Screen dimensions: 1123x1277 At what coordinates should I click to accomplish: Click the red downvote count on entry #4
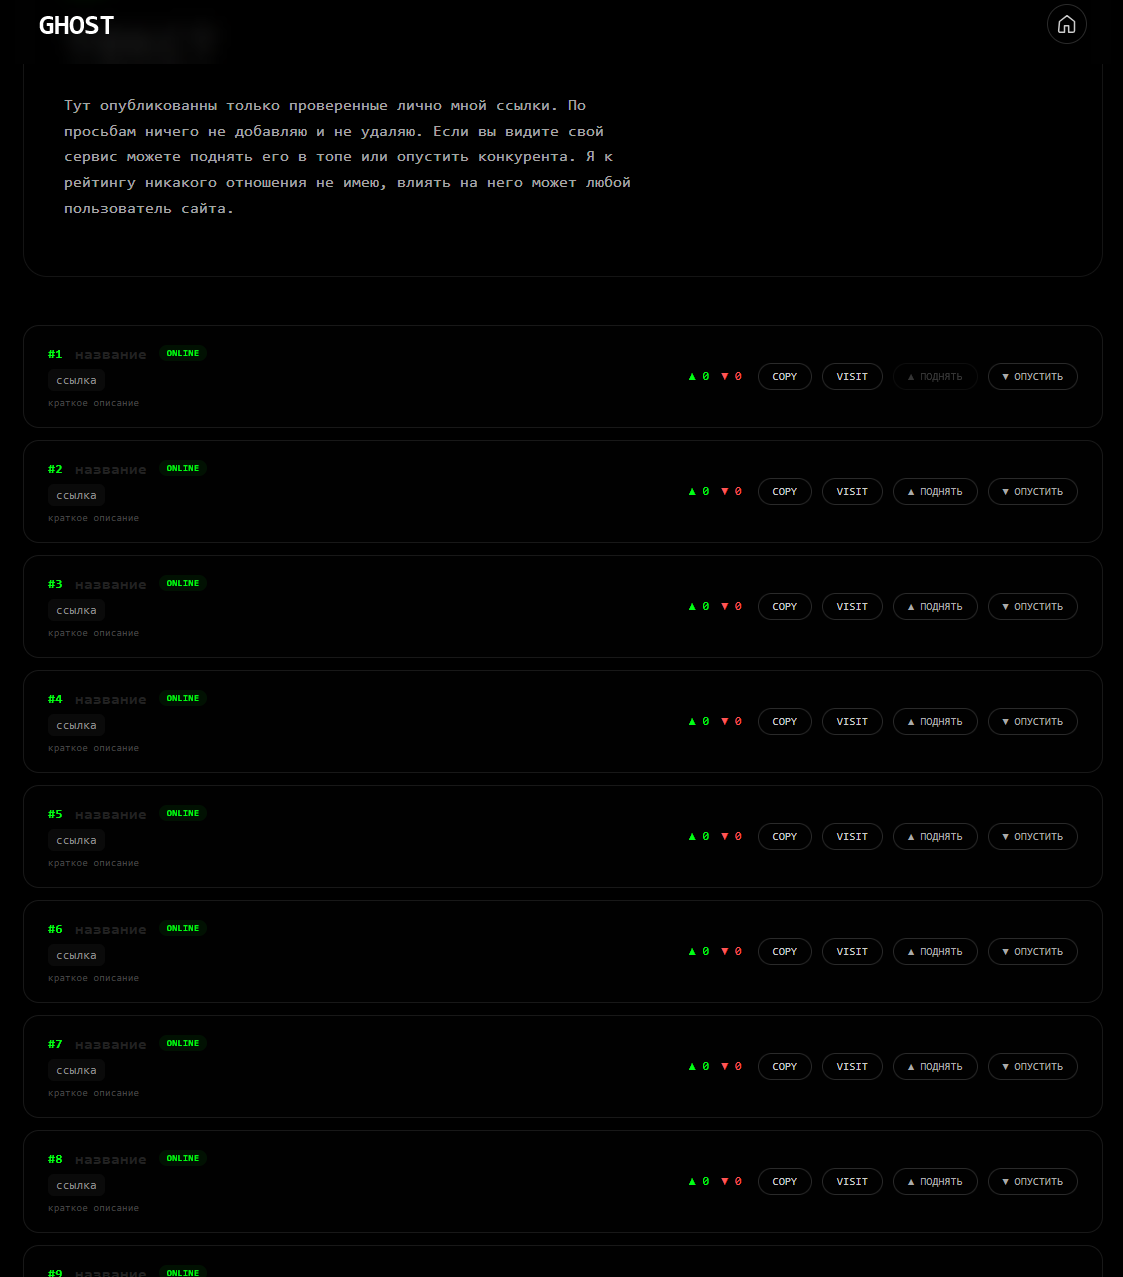point(731,722)
